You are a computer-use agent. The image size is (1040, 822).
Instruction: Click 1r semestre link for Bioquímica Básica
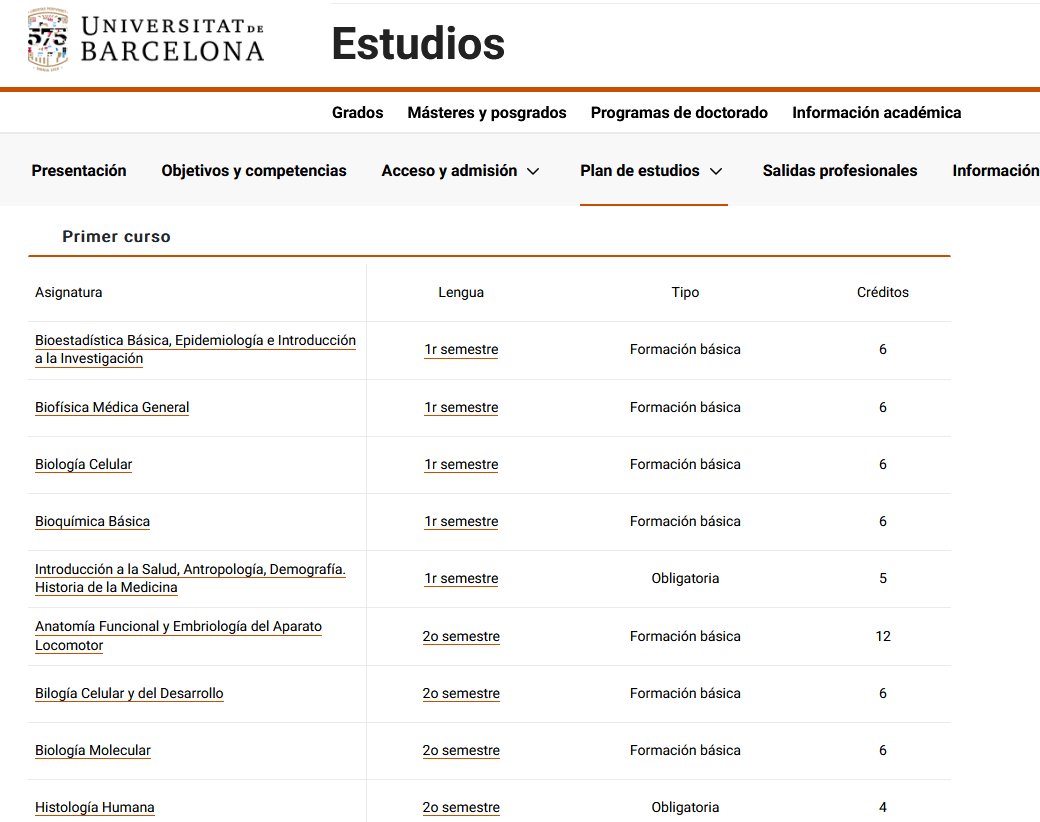coord(461,521)
